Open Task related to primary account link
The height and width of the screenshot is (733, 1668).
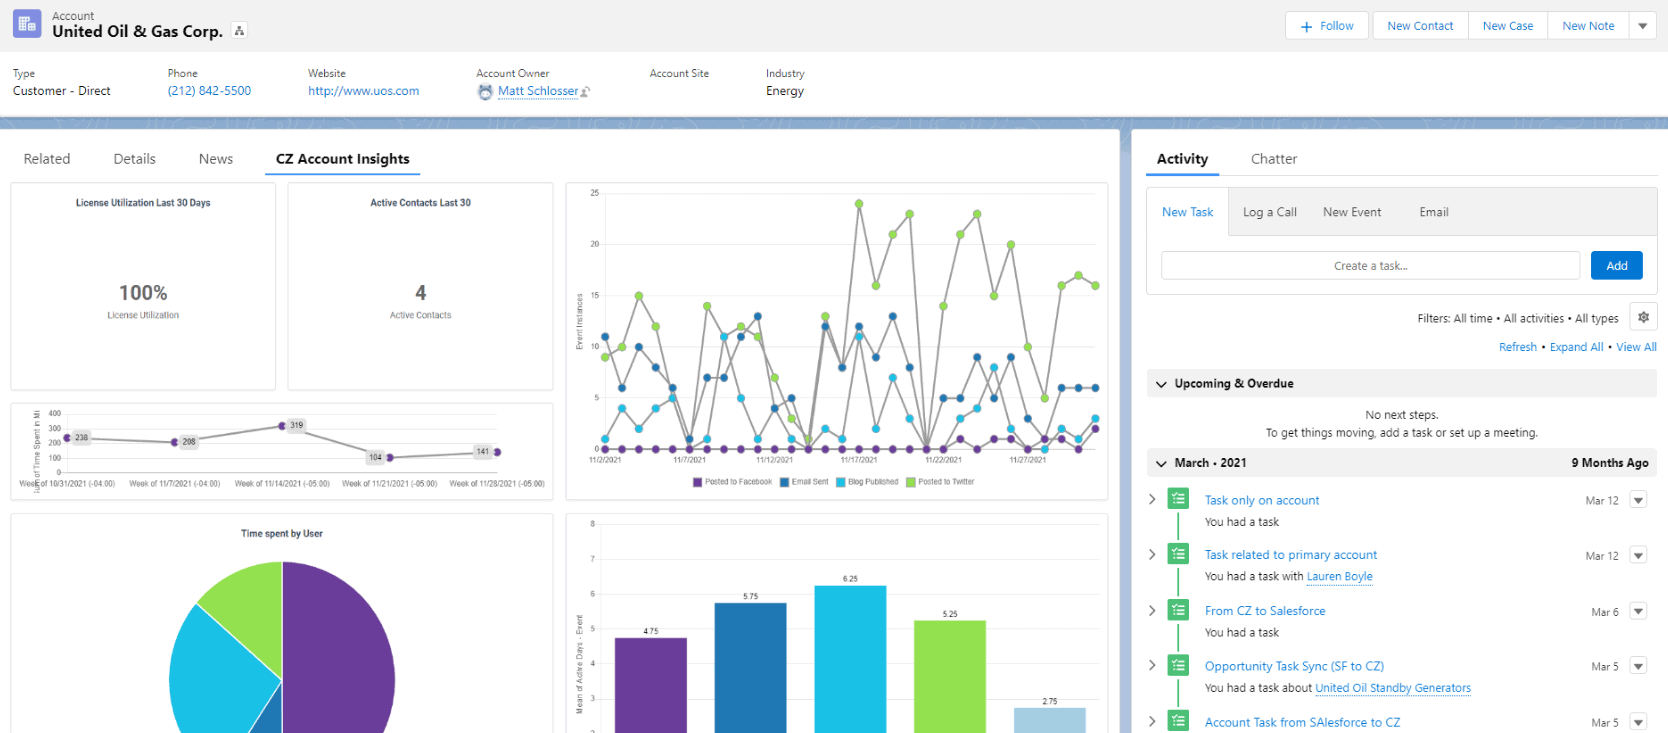pos(1291,555)
